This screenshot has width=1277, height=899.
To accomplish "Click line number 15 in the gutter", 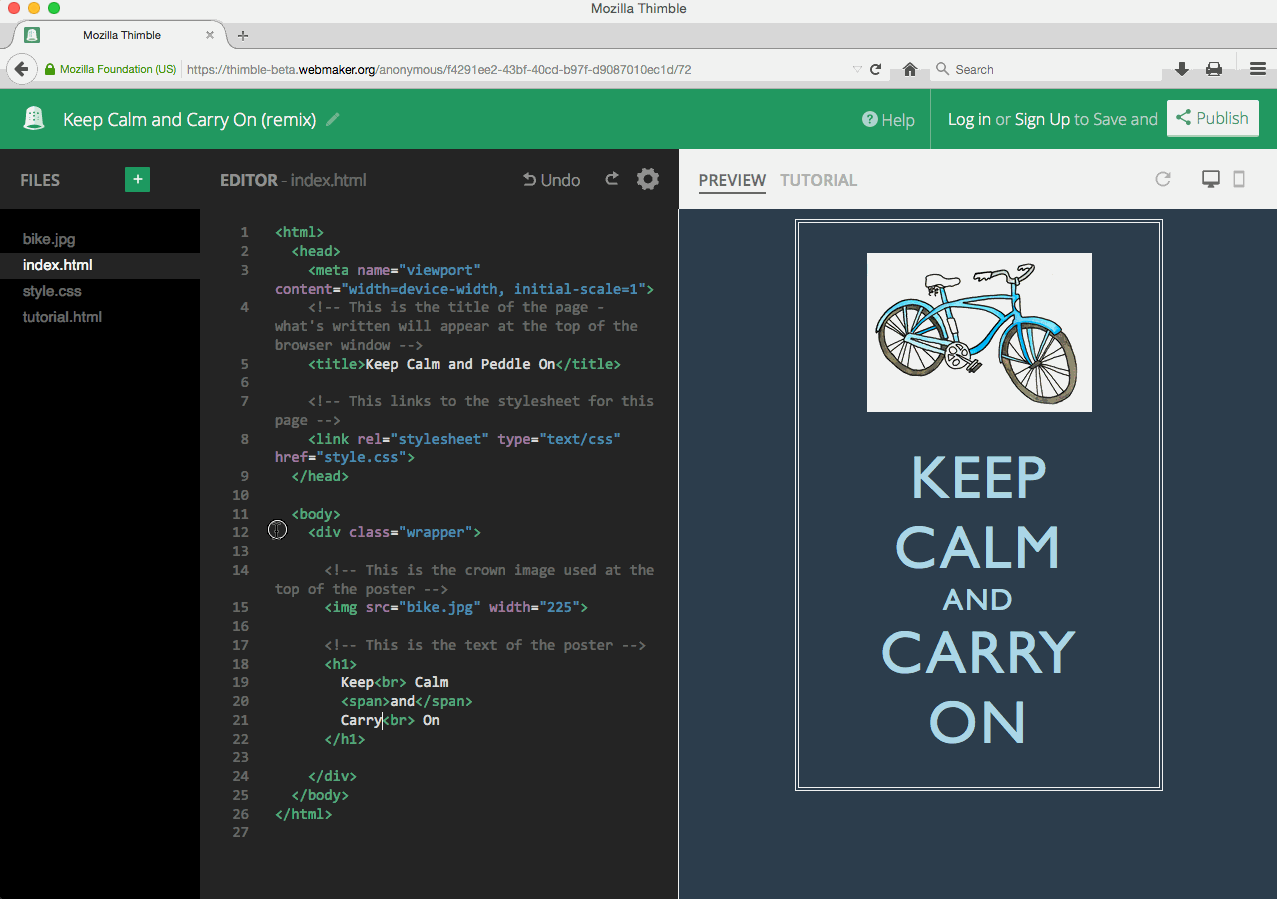I will click(241, 607).
